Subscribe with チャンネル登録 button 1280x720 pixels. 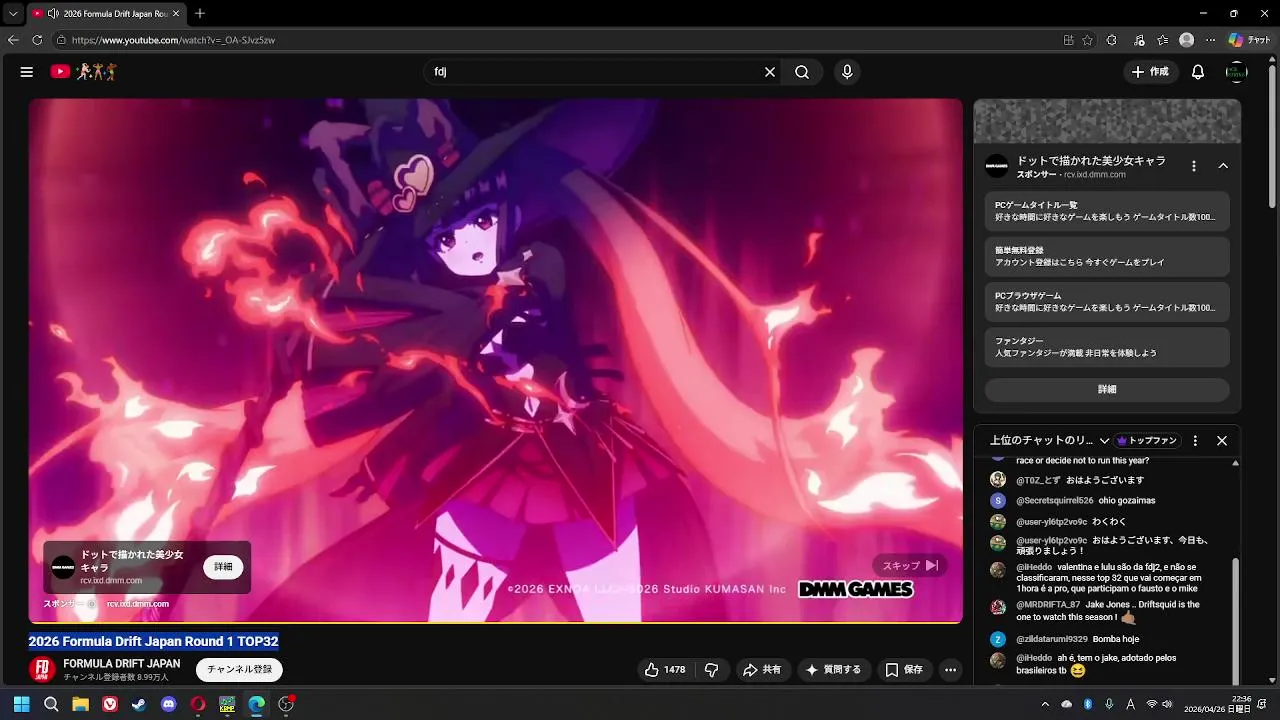coord(239,669)
